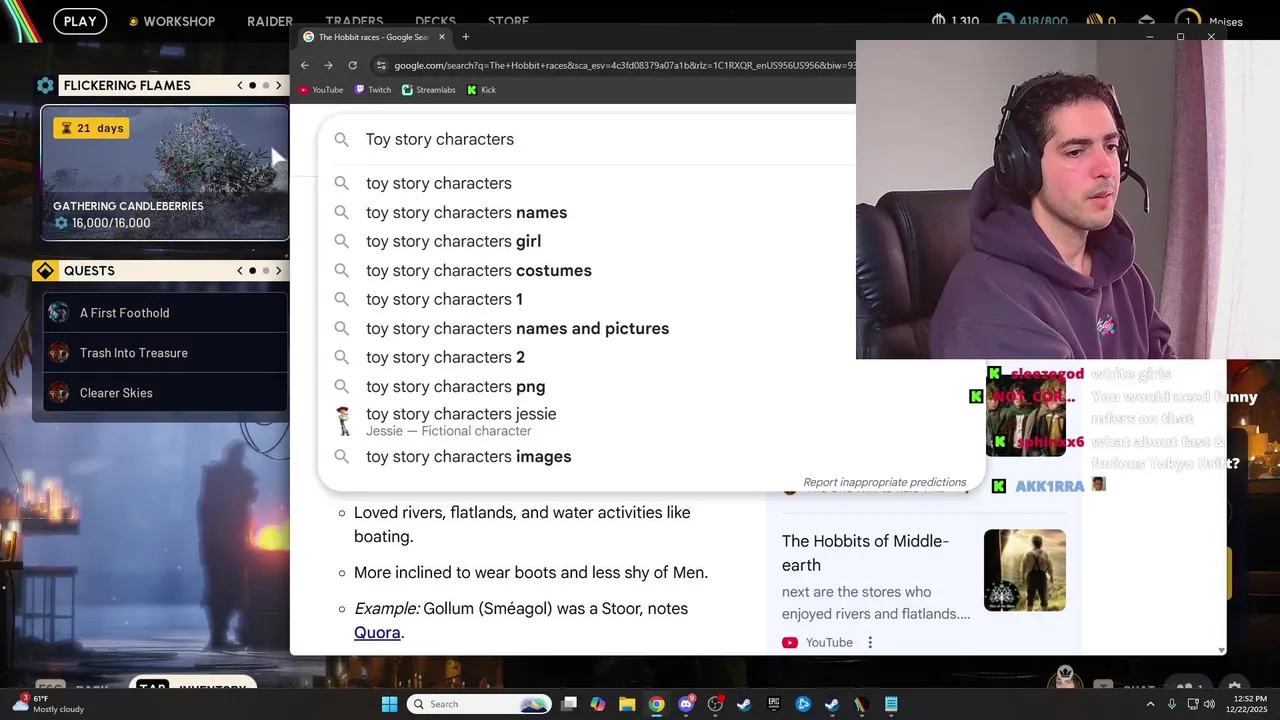Open the WORKSHOP game tab
Image resolution: width=1280 pixels, height=720 pixels.
pos(172,21)
